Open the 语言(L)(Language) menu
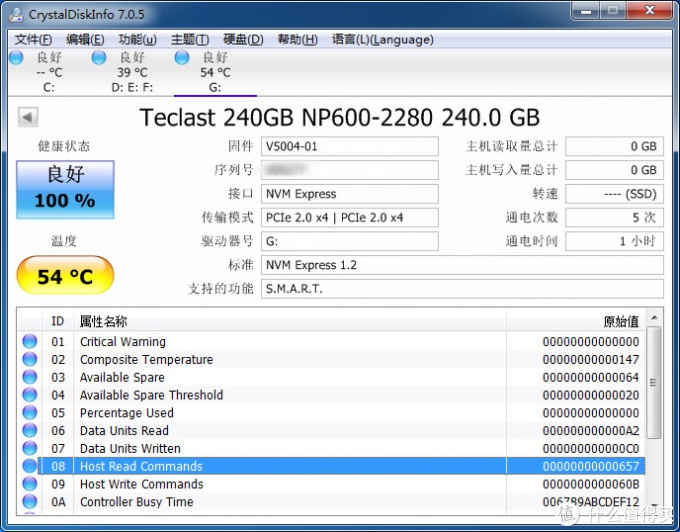The image size is (680, 532). point(382,39)
